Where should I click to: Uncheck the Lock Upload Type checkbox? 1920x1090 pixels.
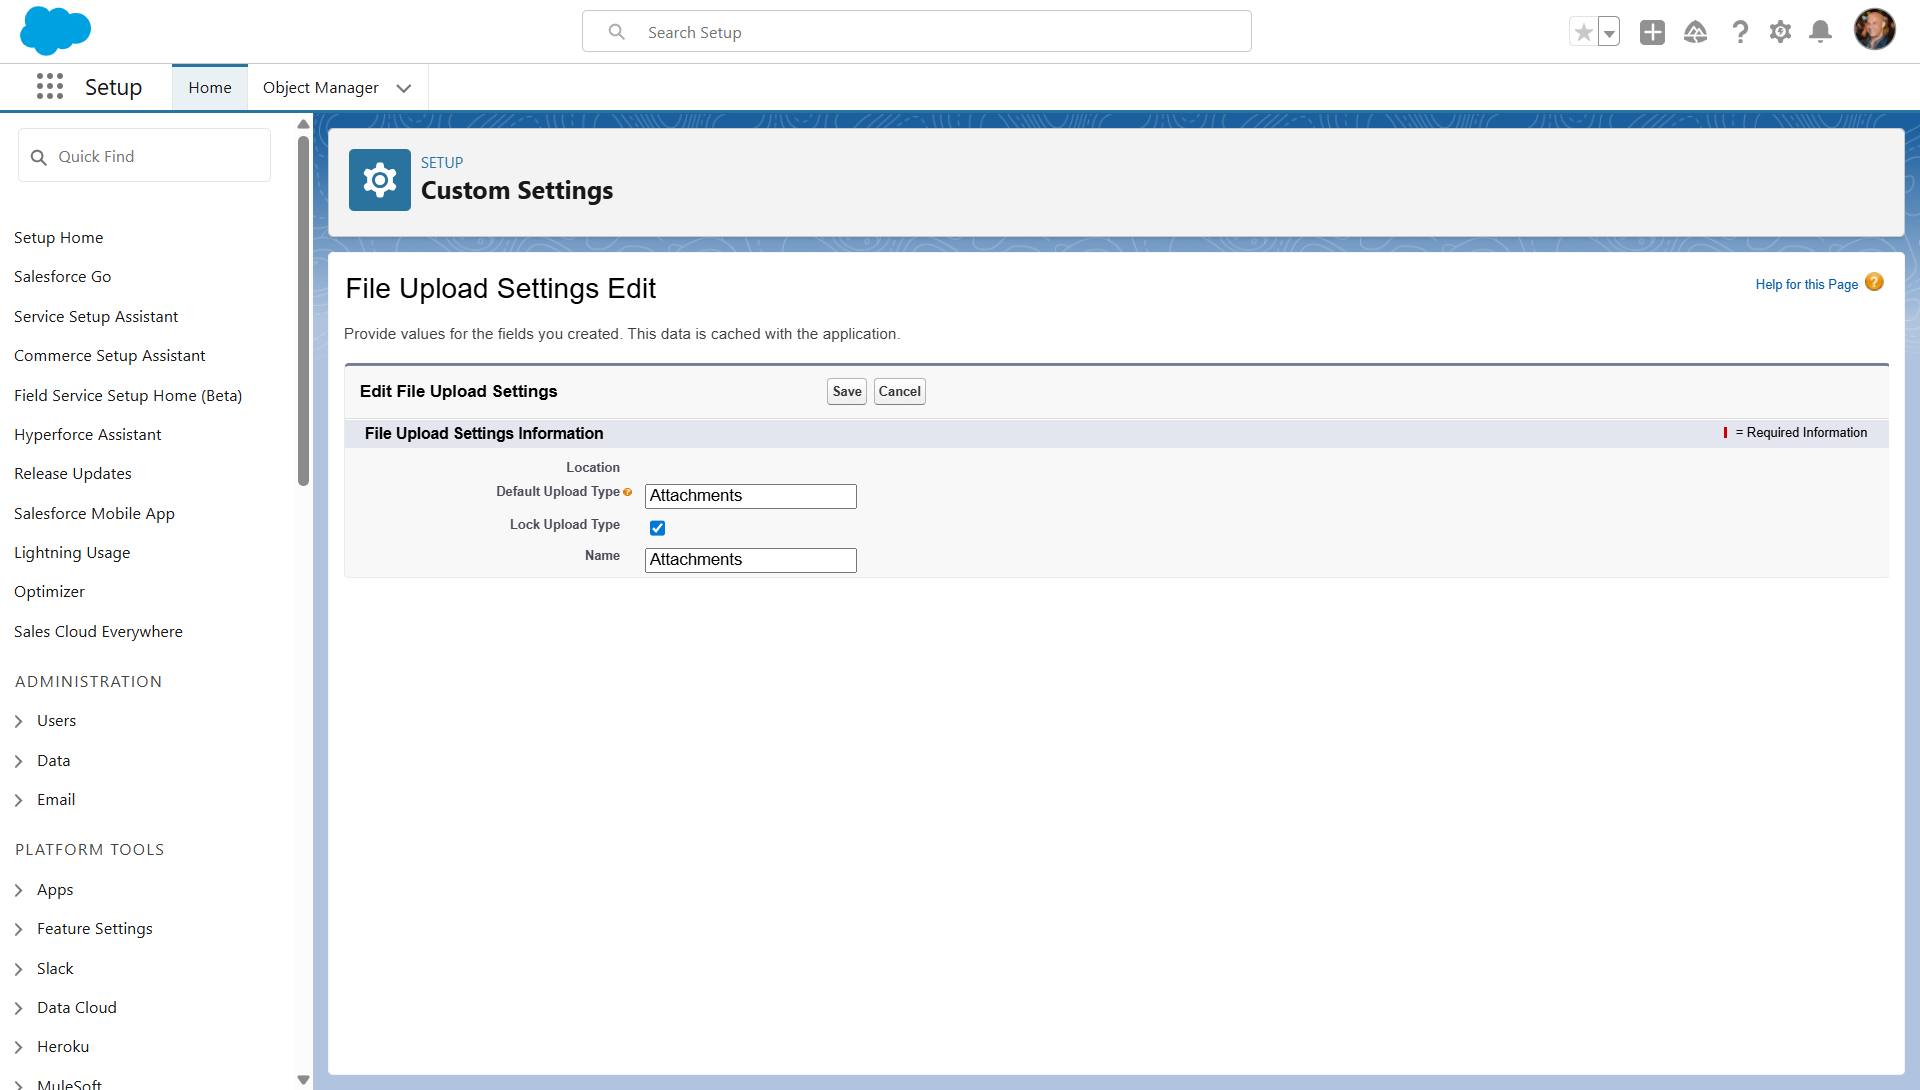point(657,528)
